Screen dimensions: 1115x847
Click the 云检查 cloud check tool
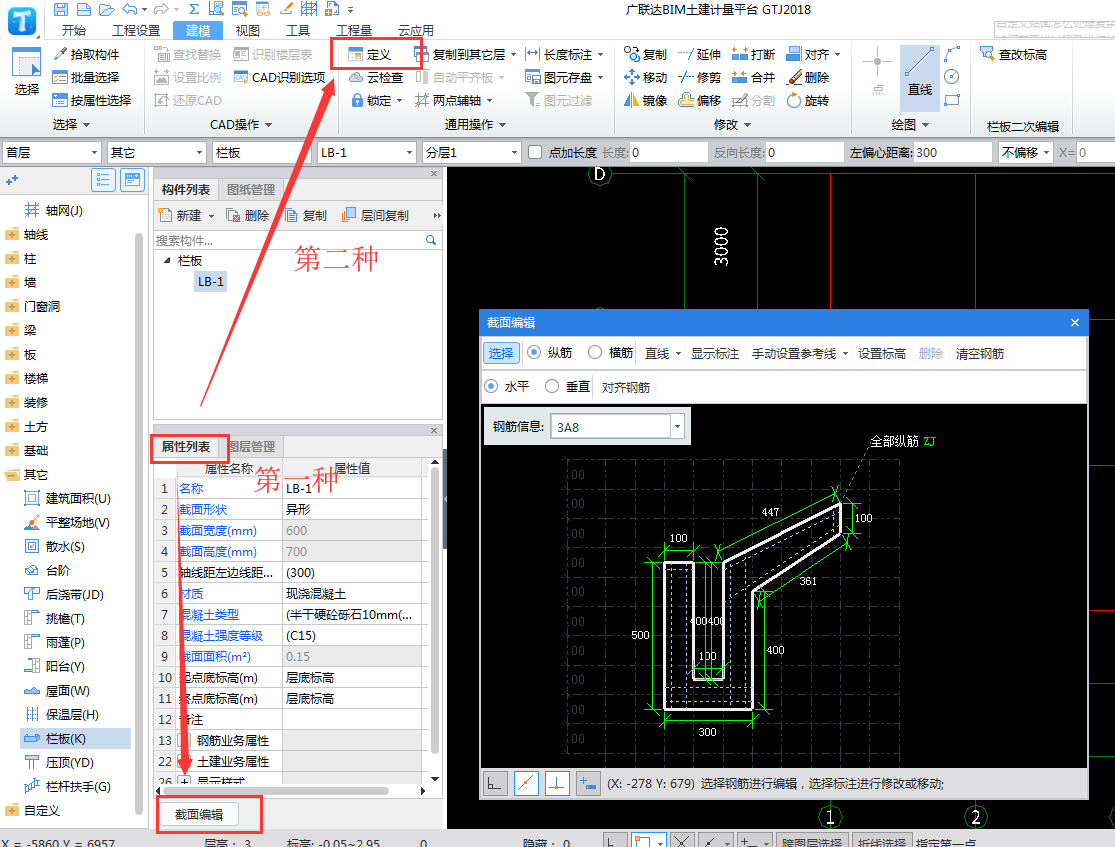pyautogui.click(x=376, y=78)
